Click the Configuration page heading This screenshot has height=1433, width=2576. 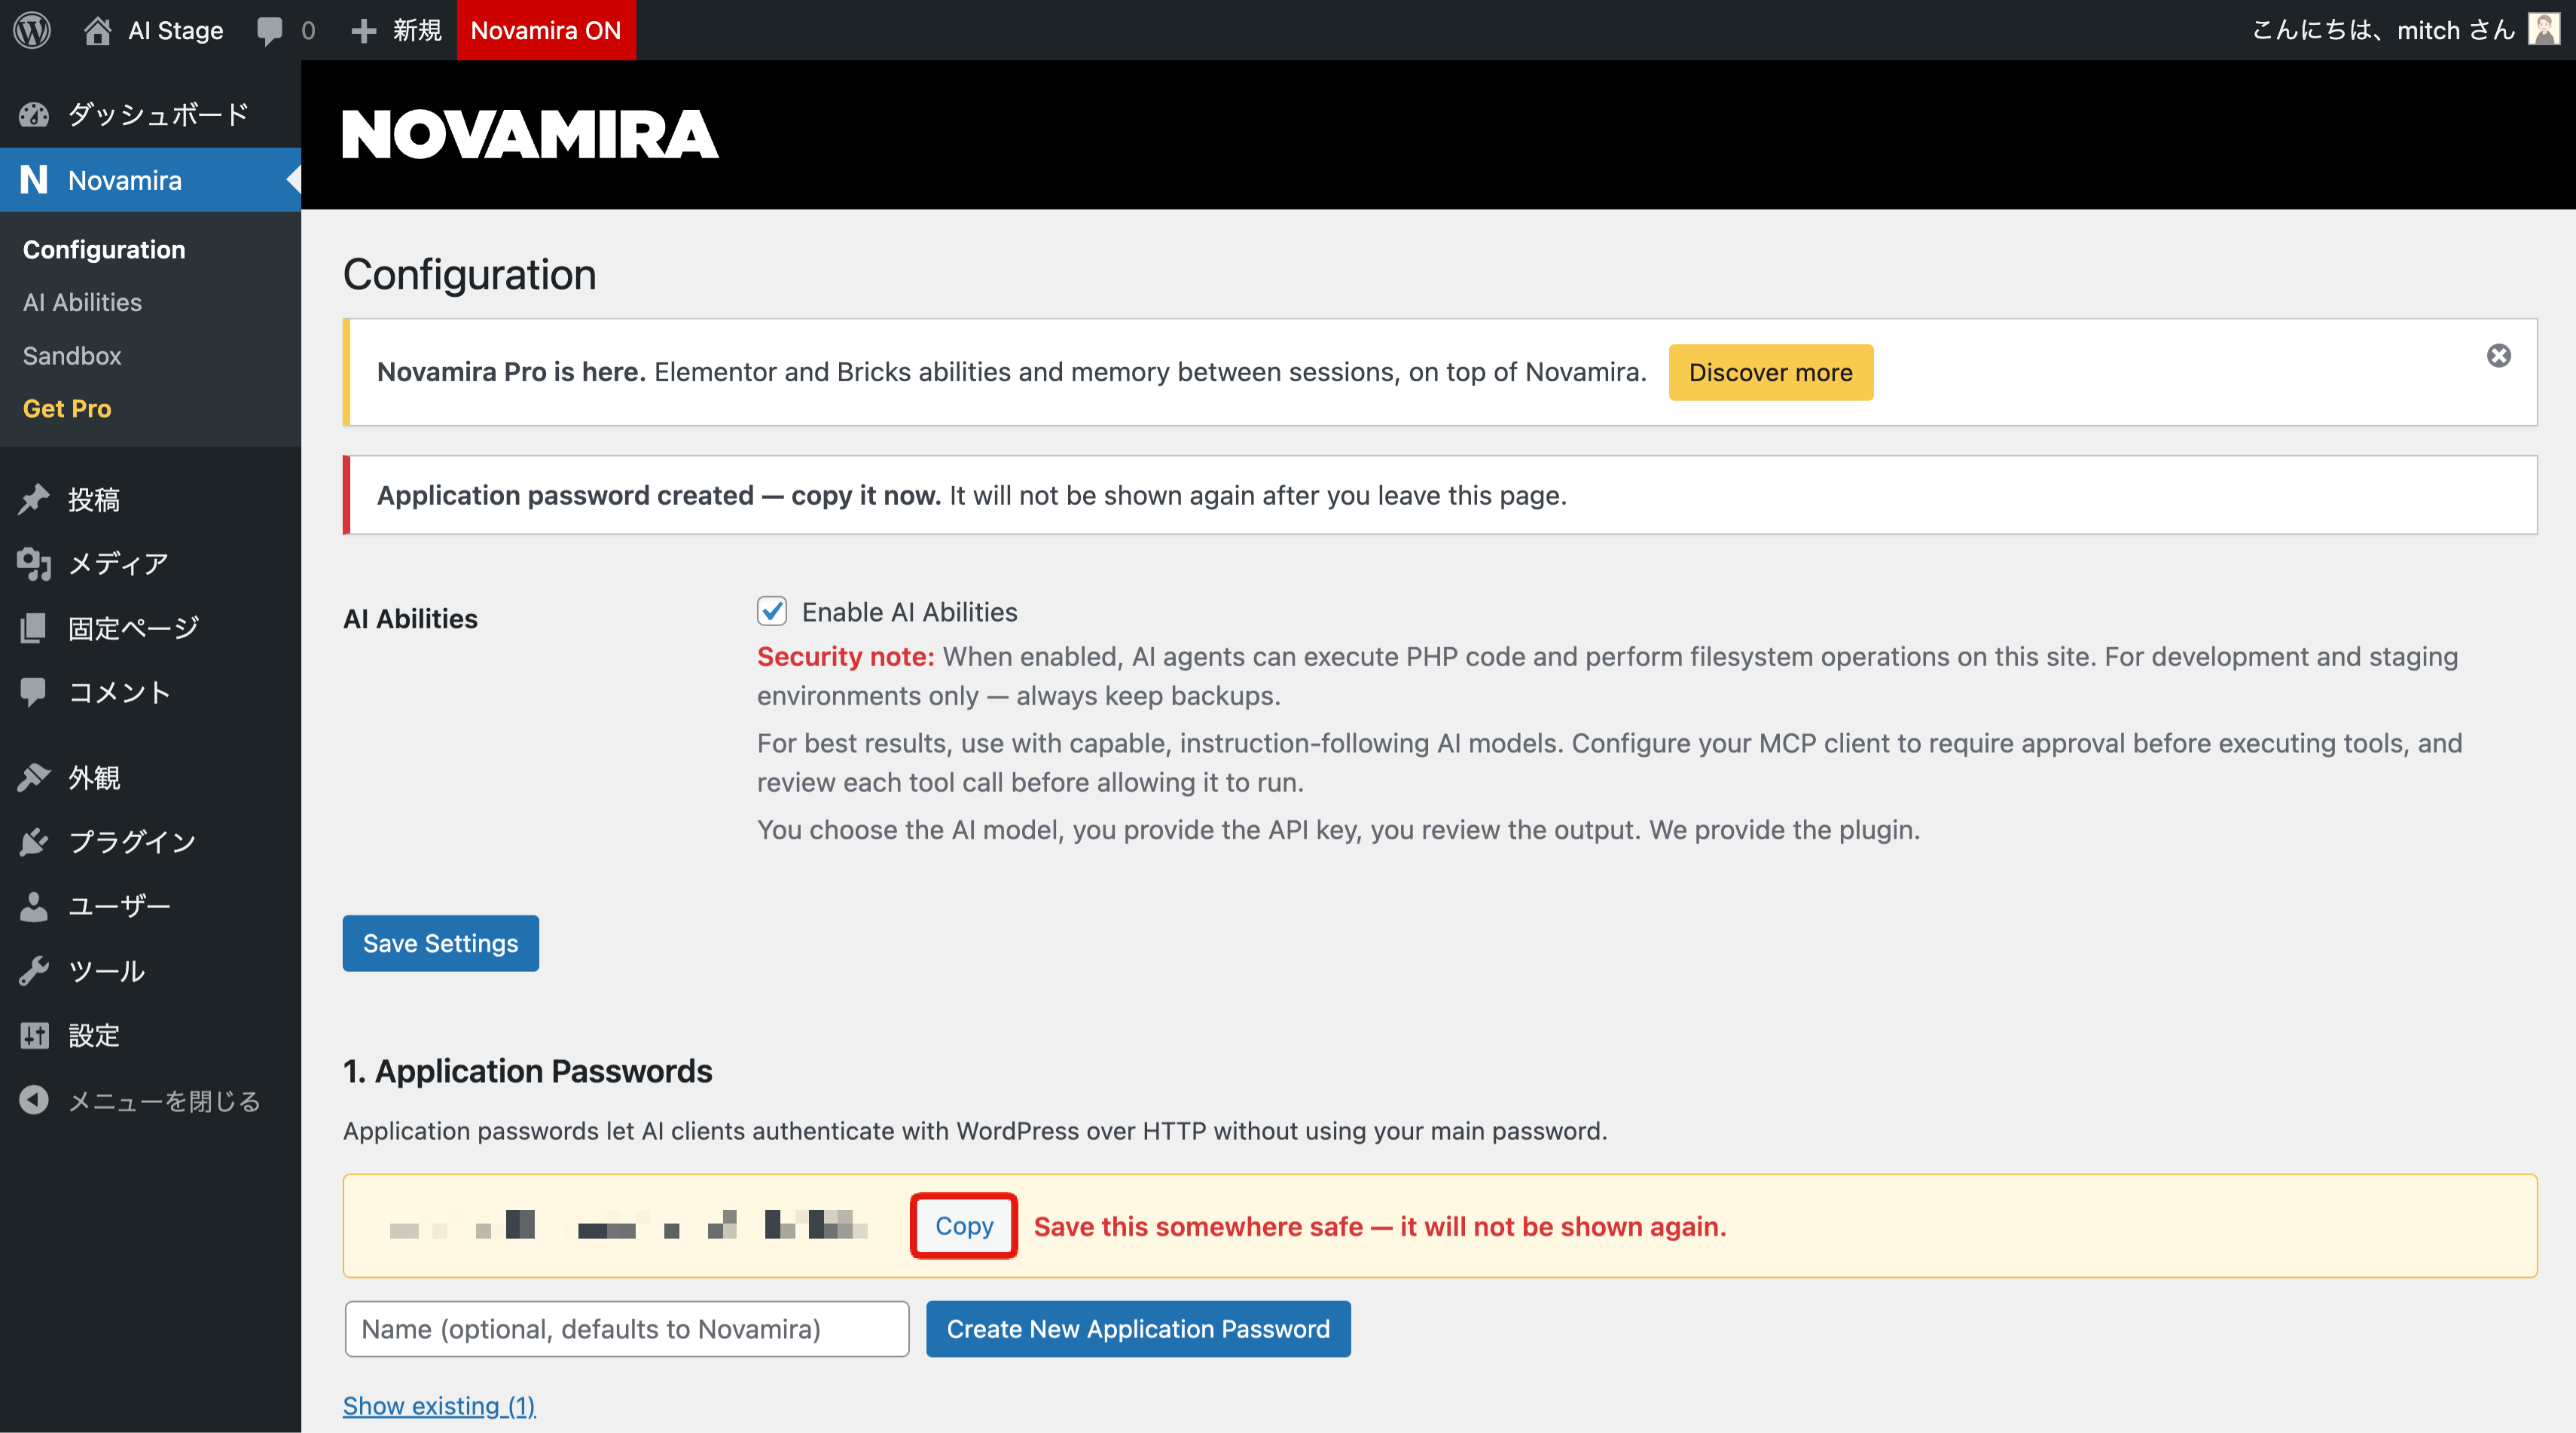pos(469,274)
